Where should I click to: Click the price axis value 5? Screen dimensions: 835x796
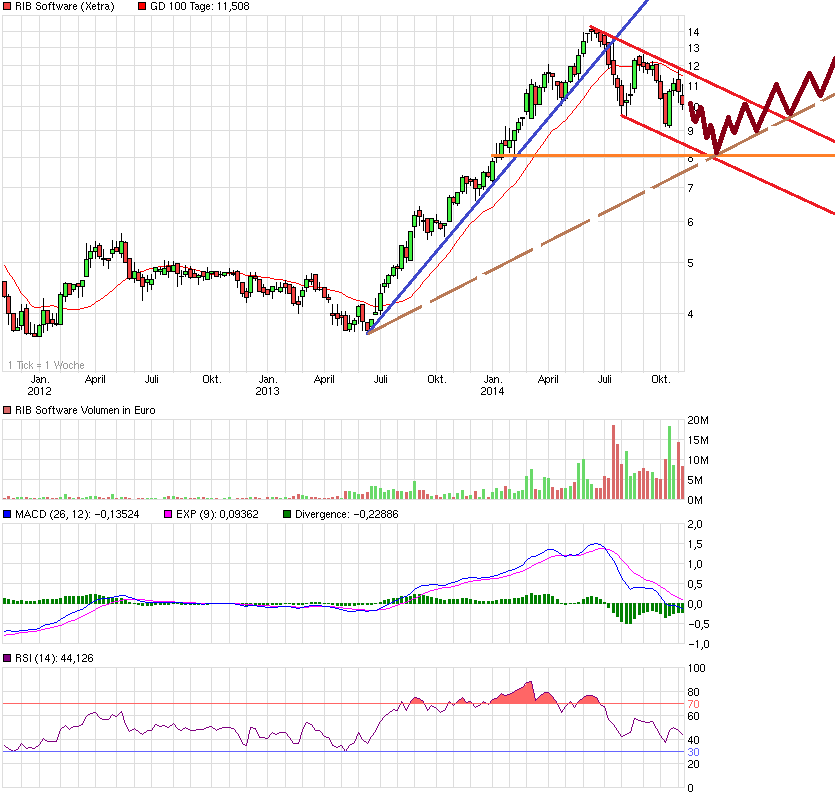tap(691, 264)
